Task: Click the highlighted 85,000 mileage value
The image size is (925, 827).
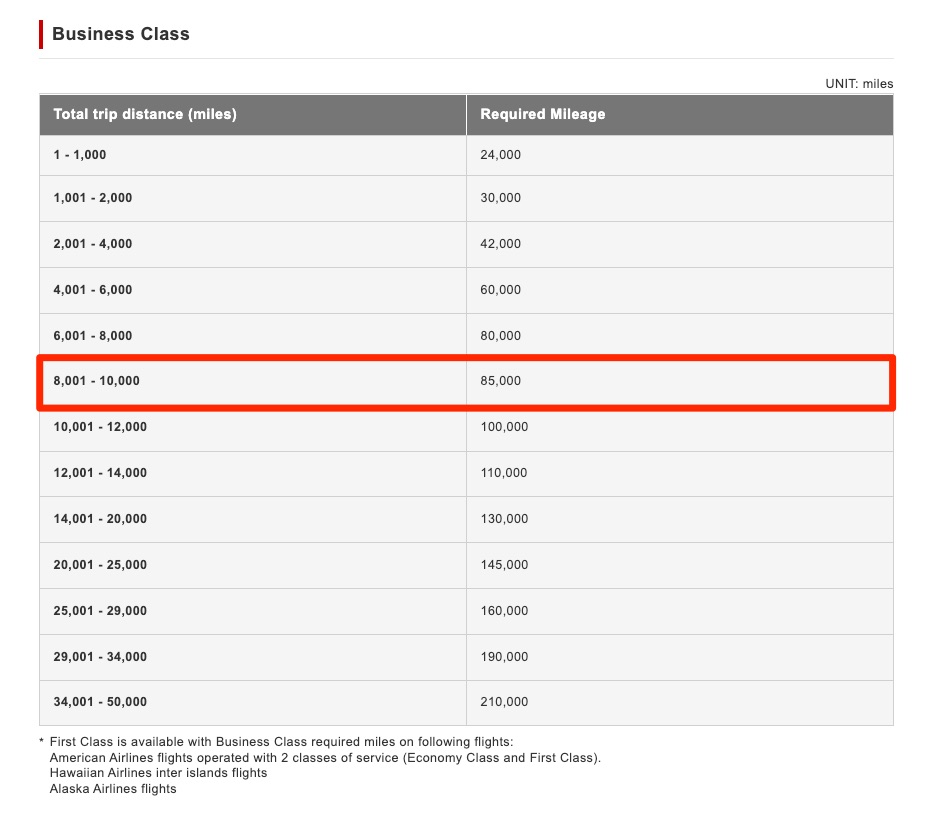Action: coord(500,381)
